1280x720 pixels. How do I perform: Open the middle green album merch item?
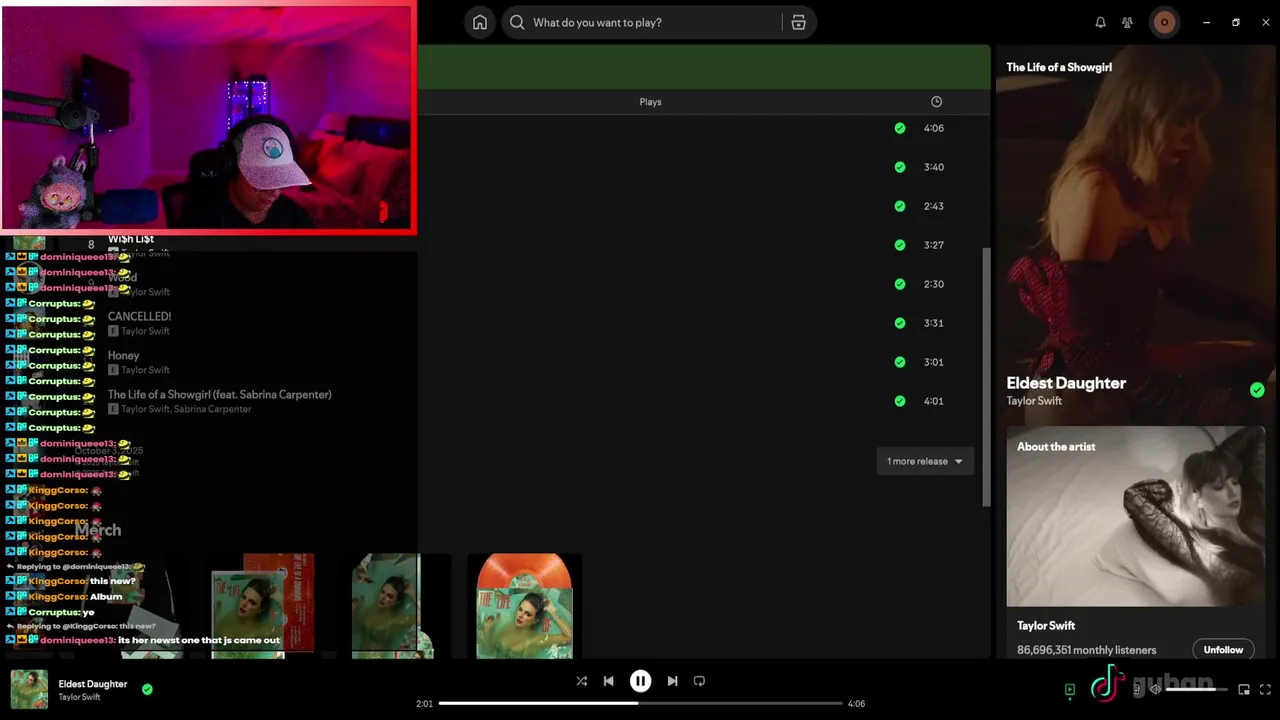click(x=392, y=606)
